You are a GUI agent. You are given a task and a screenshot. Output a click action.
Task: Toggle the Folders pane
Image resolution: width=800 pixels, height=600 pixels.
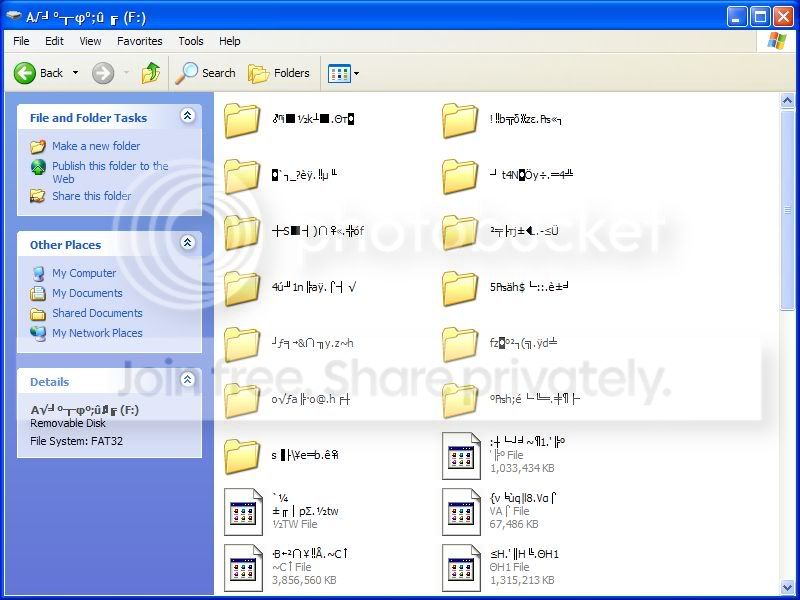279,73
